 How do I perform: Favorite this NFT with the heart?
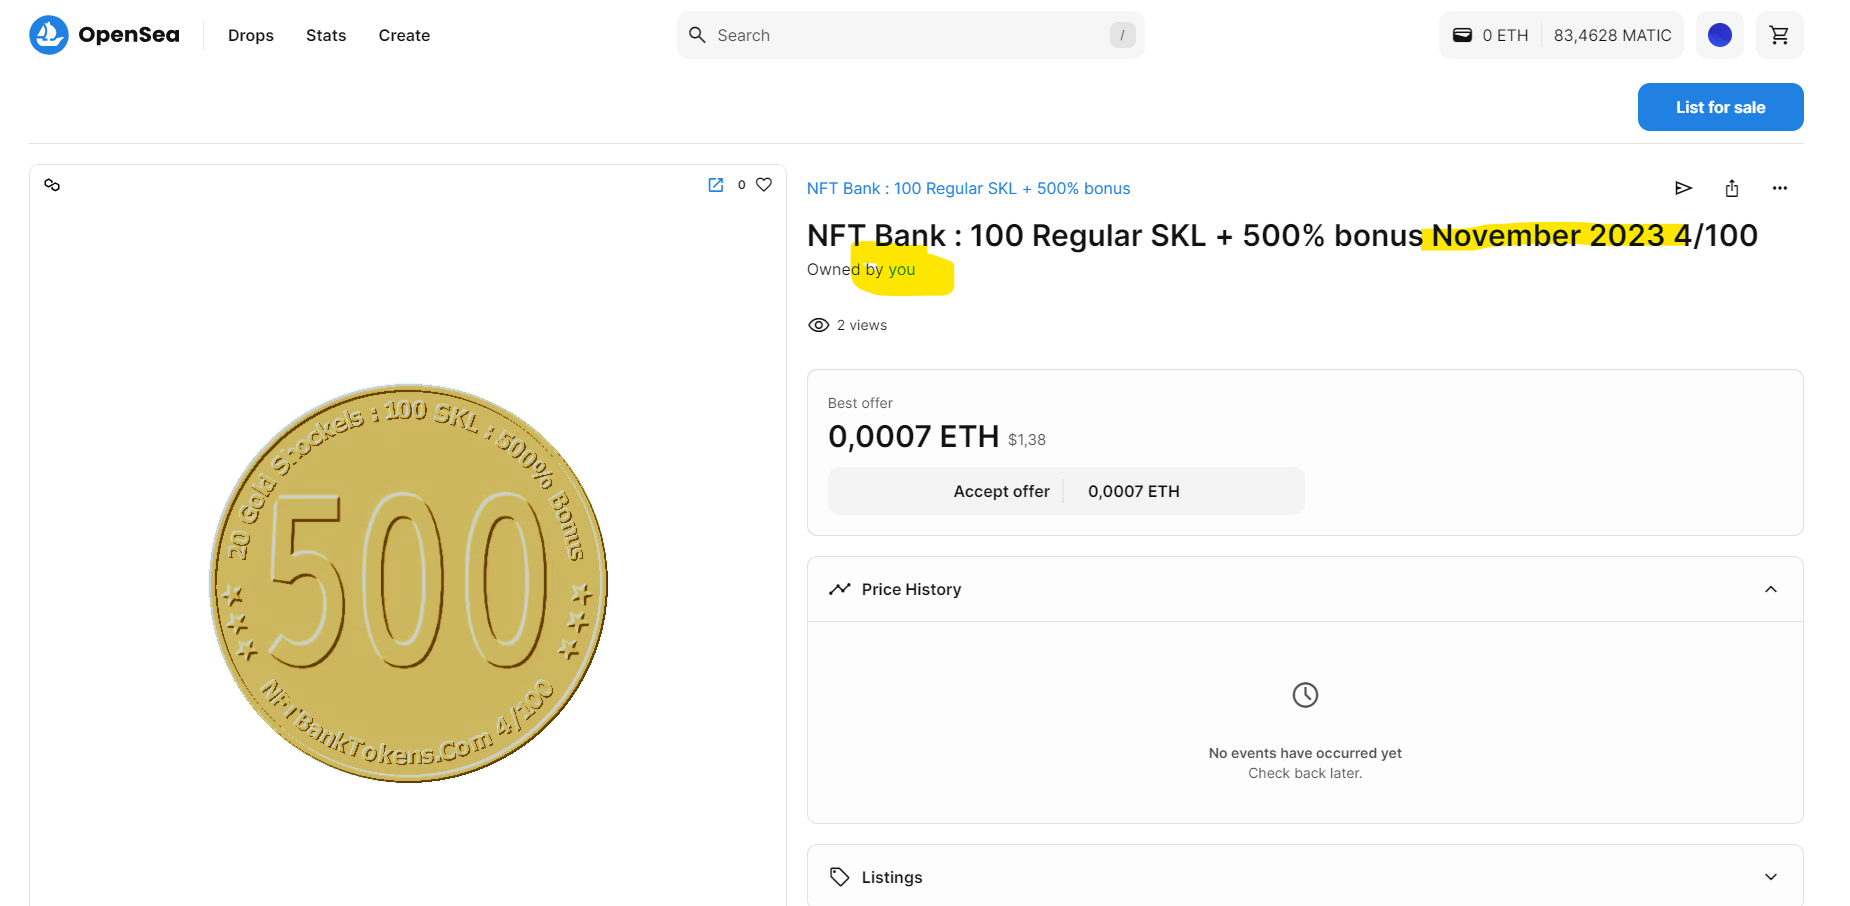pos(764,185)
